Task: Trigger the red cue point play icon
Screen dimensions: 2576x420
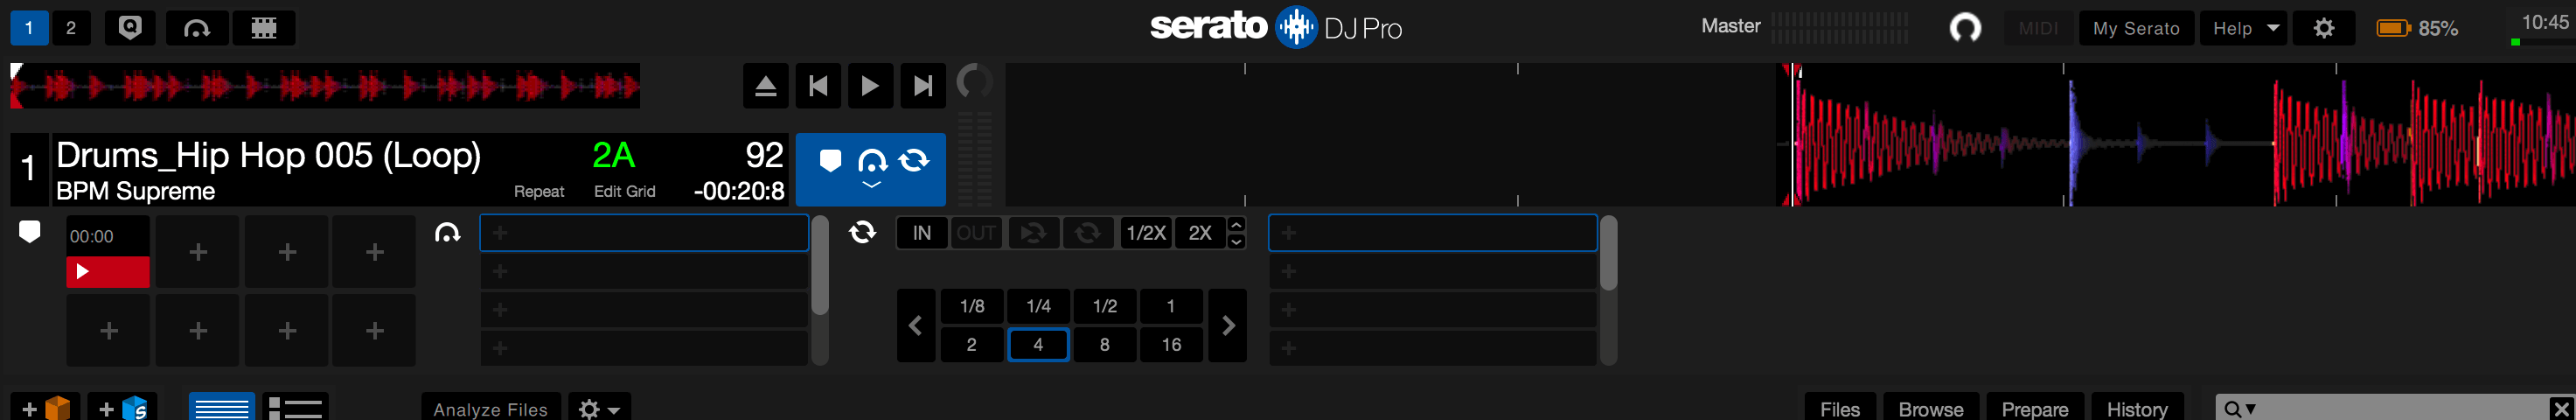Action: [x=107, y=271]
